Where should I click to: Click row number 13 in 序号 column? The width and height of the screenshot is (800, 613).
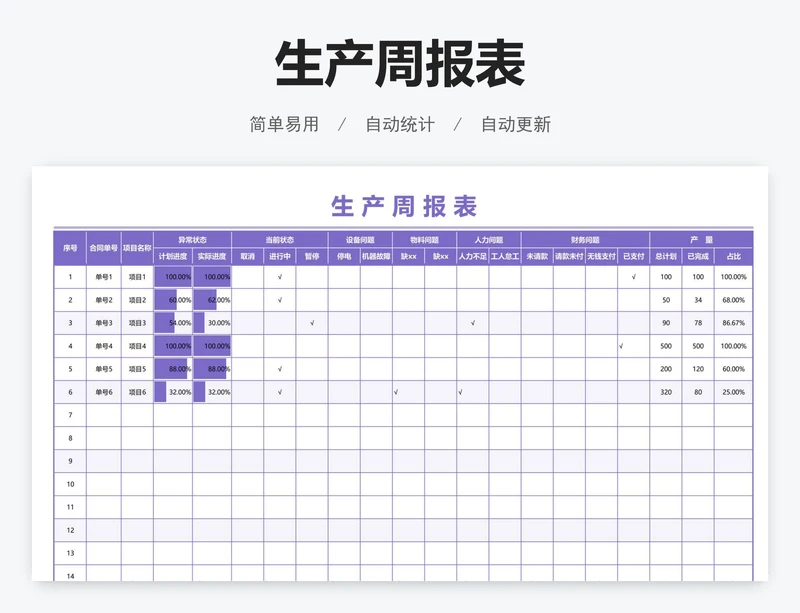point(70,553)
